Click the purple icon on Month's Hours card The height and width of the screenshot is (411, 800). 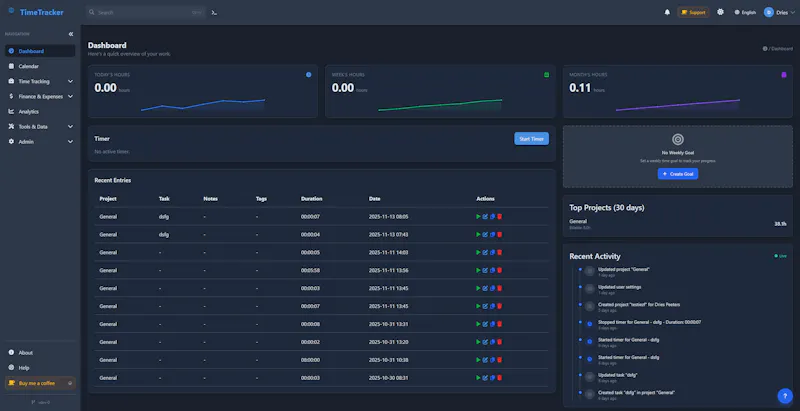pyautogui.click(x=784, y=74)
